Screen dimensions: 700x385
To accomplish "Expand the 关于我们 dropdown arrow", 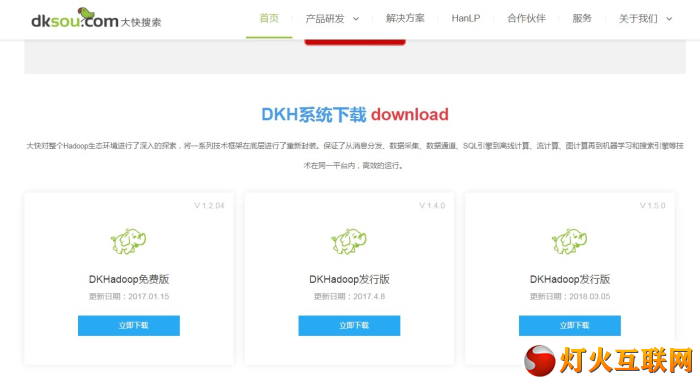I will (669, 19).
